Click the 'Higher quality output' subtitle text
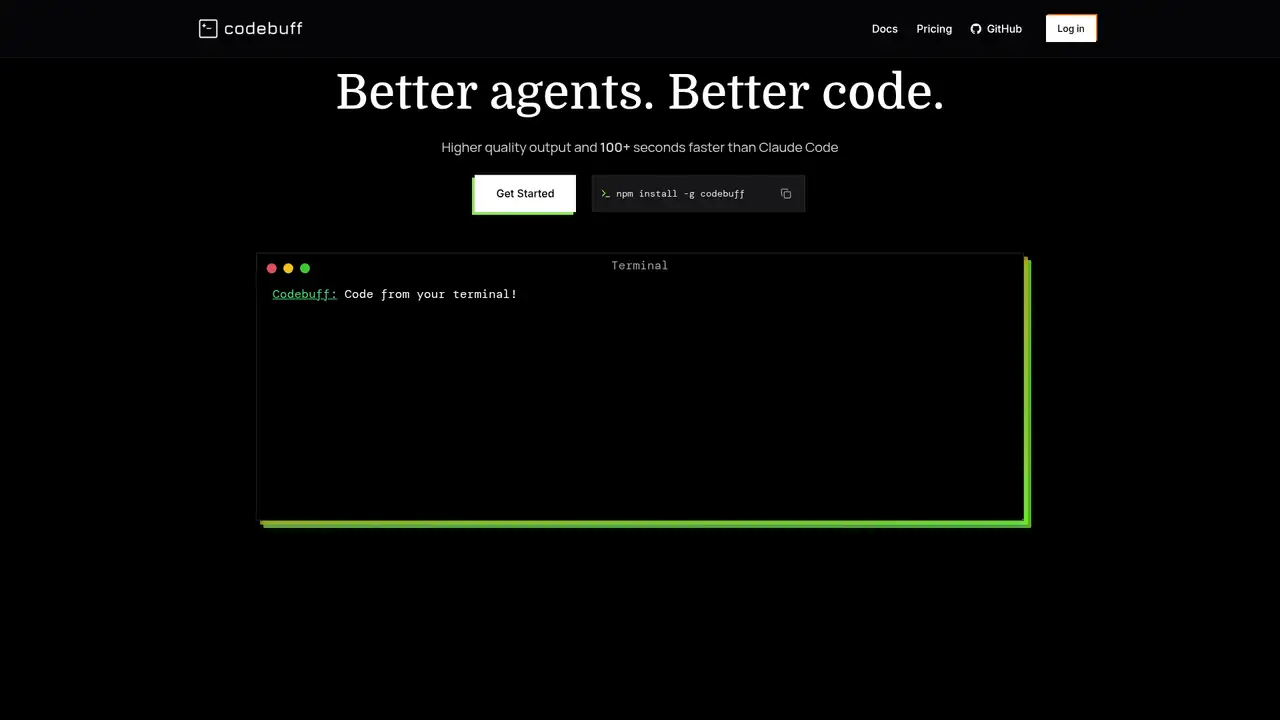 [x=640, y=147]
